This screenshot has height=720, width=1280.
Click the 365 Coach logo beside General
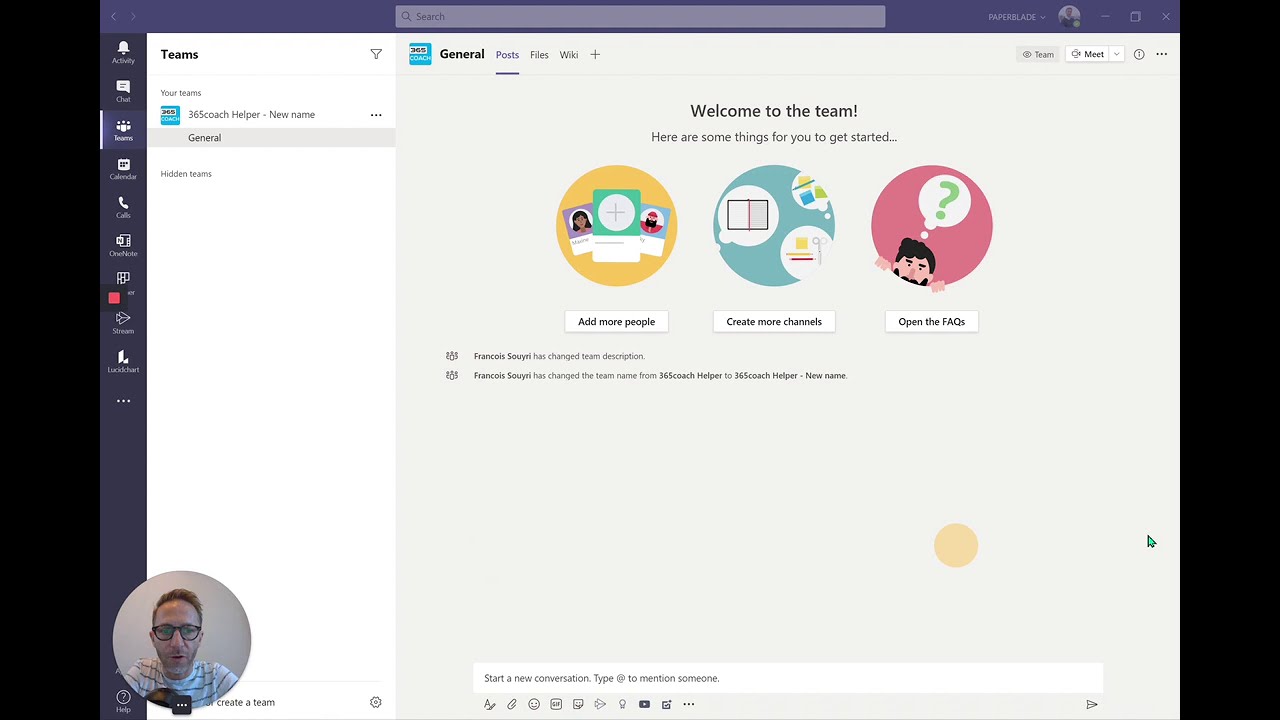coord(420,54)
